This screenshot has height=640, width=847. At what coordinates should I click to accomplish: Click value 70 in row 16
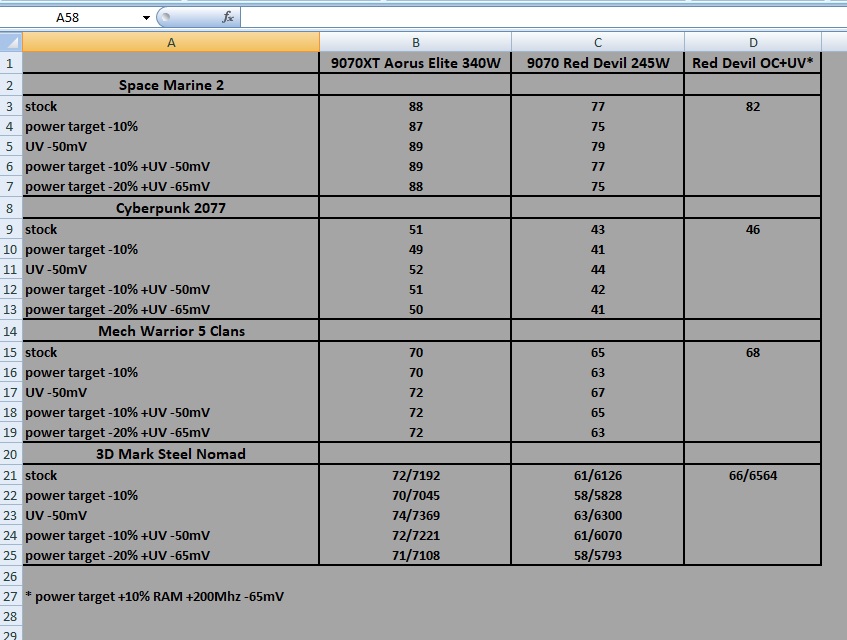click(x=415, y=373)
